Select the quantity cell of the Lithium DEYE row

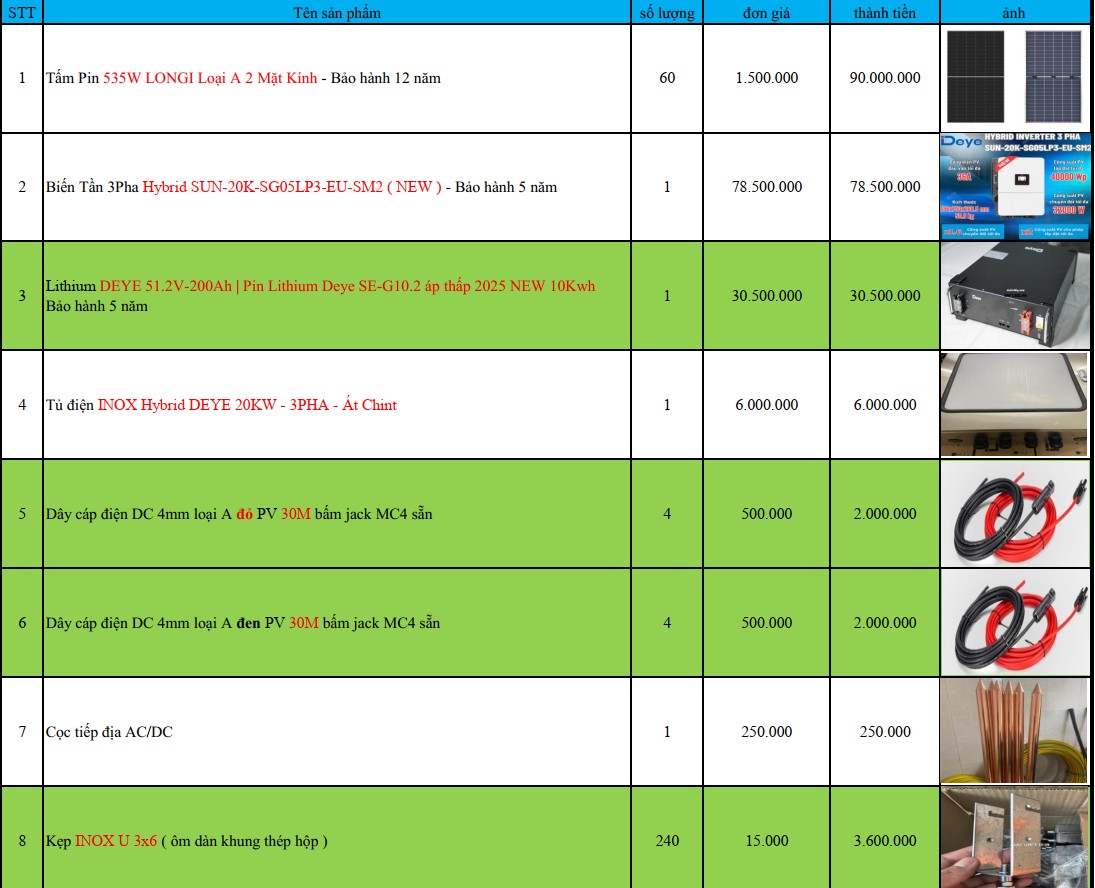(x=667, y=296)
